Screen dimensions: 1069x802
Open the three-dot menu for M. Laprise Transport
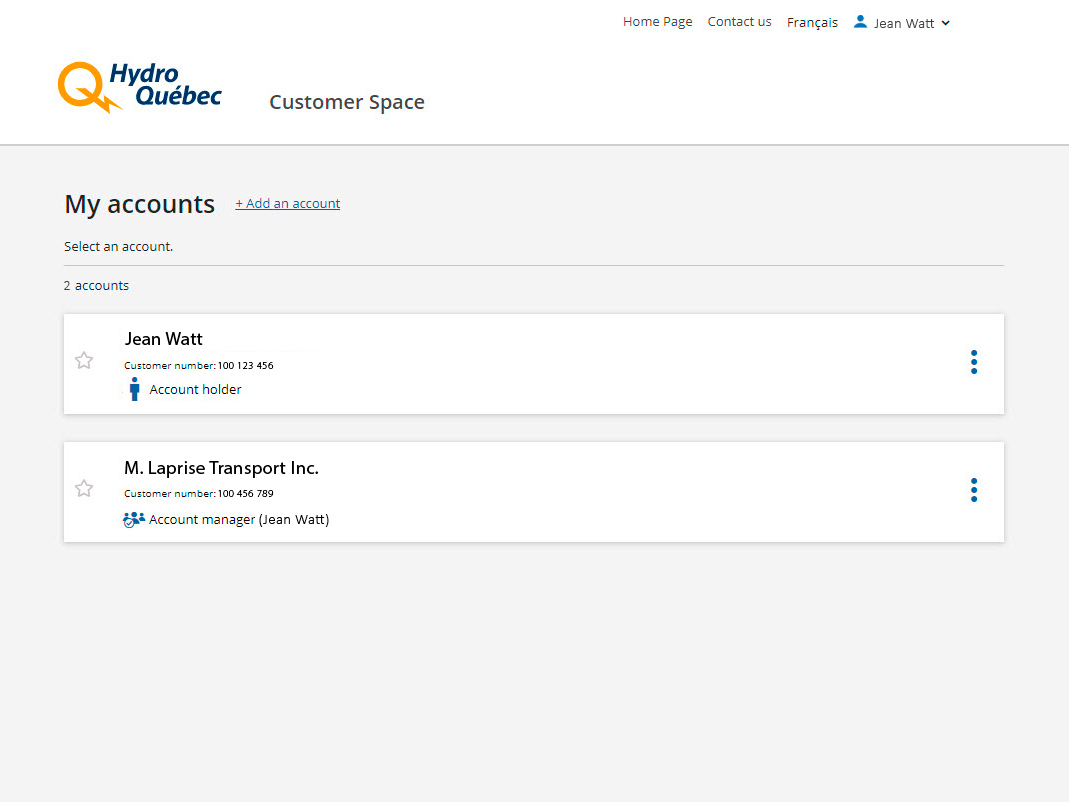point(973,490)
